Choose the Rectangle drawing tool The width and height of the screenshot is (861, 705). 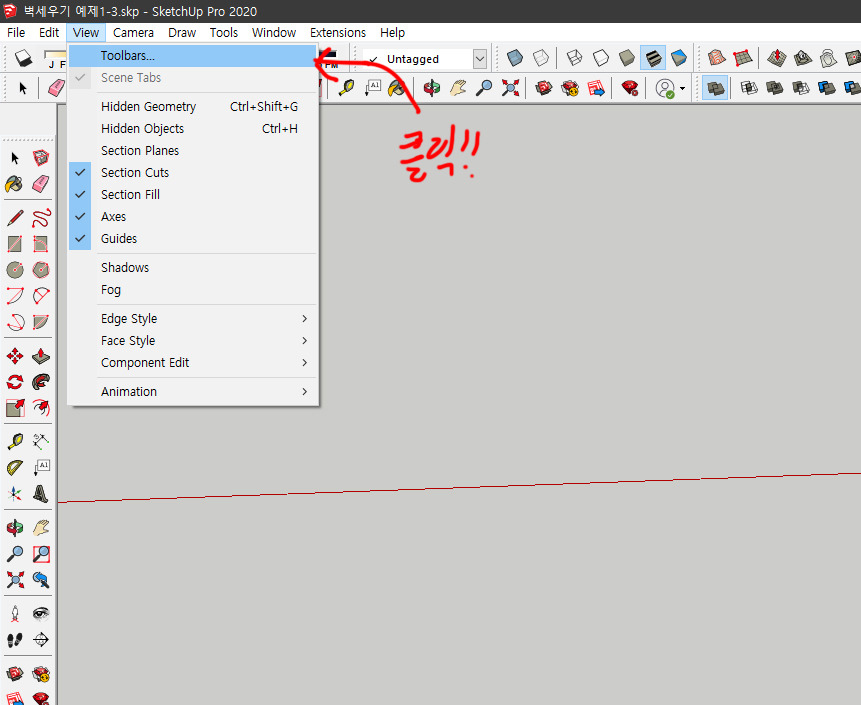[15, 243]
